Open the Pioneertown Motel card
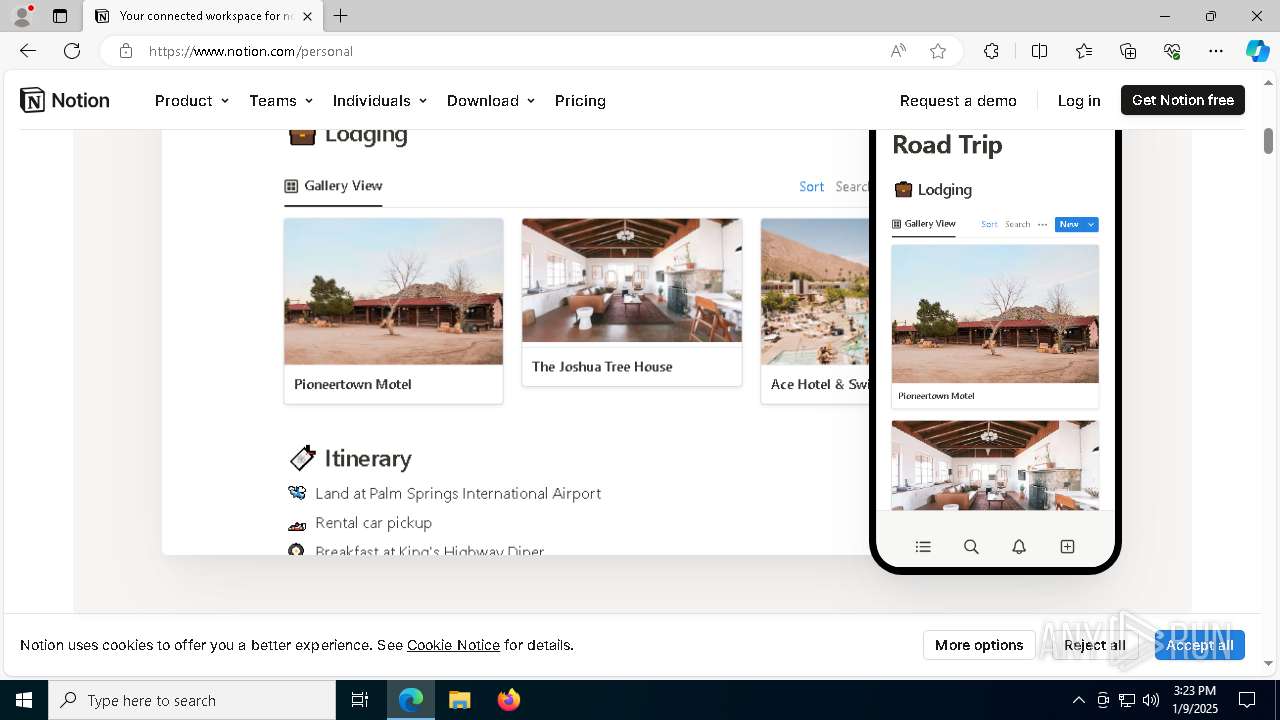The height and width of the screenshot is (720, 1280). click(x=393, y=311)
